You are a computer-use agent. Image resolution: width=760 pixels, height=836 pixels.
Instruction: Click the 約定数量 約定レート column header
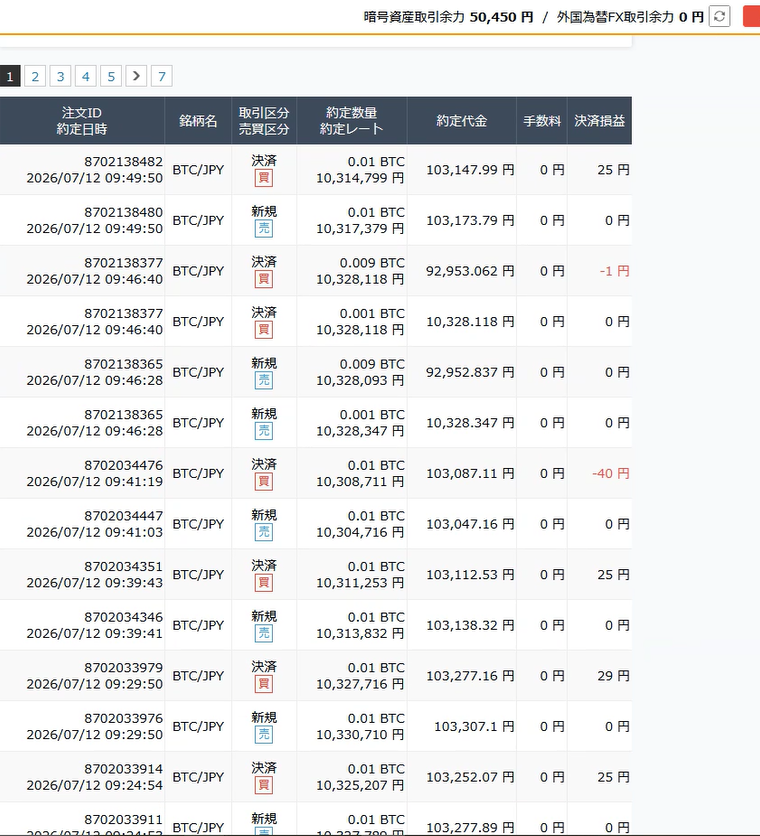351,121
